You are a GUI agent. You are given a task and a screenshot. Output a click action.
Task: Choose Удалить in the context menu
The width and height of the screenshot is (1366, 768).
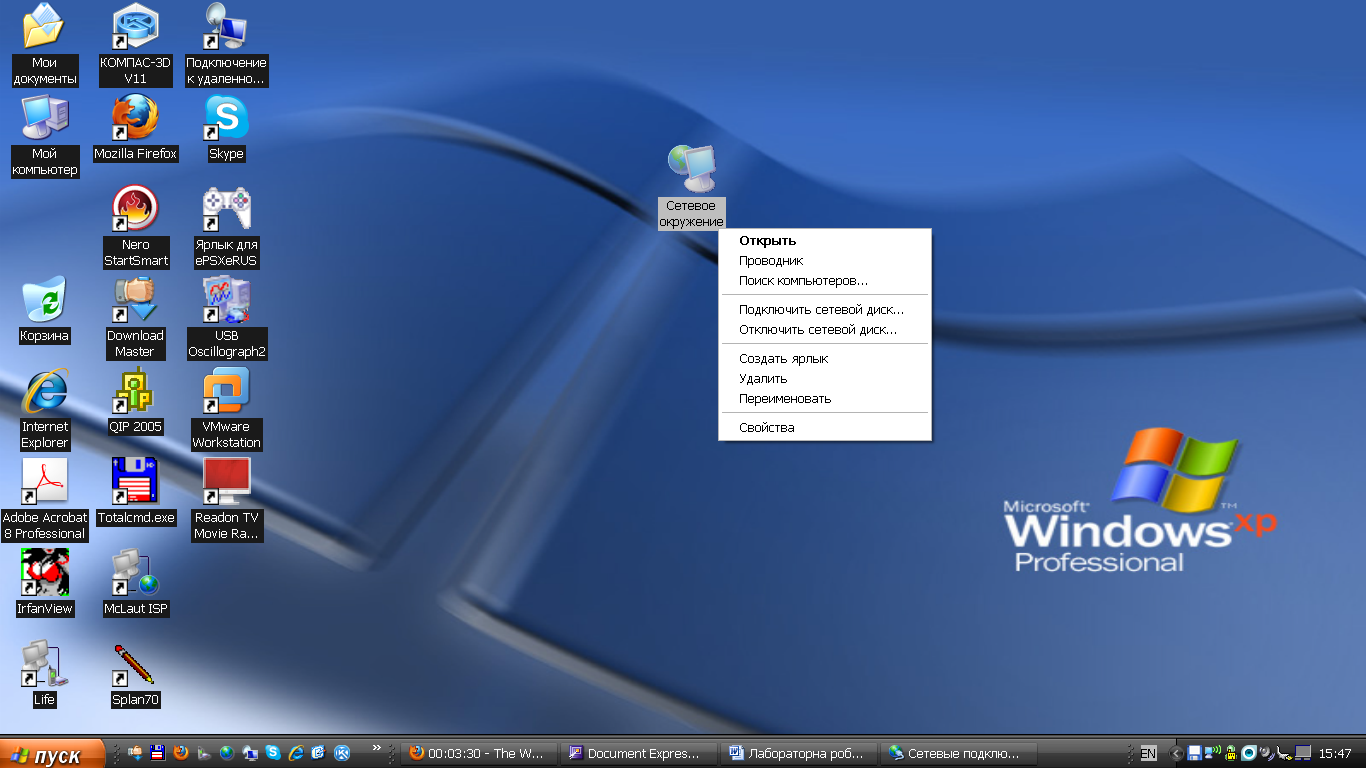[825, 378]
